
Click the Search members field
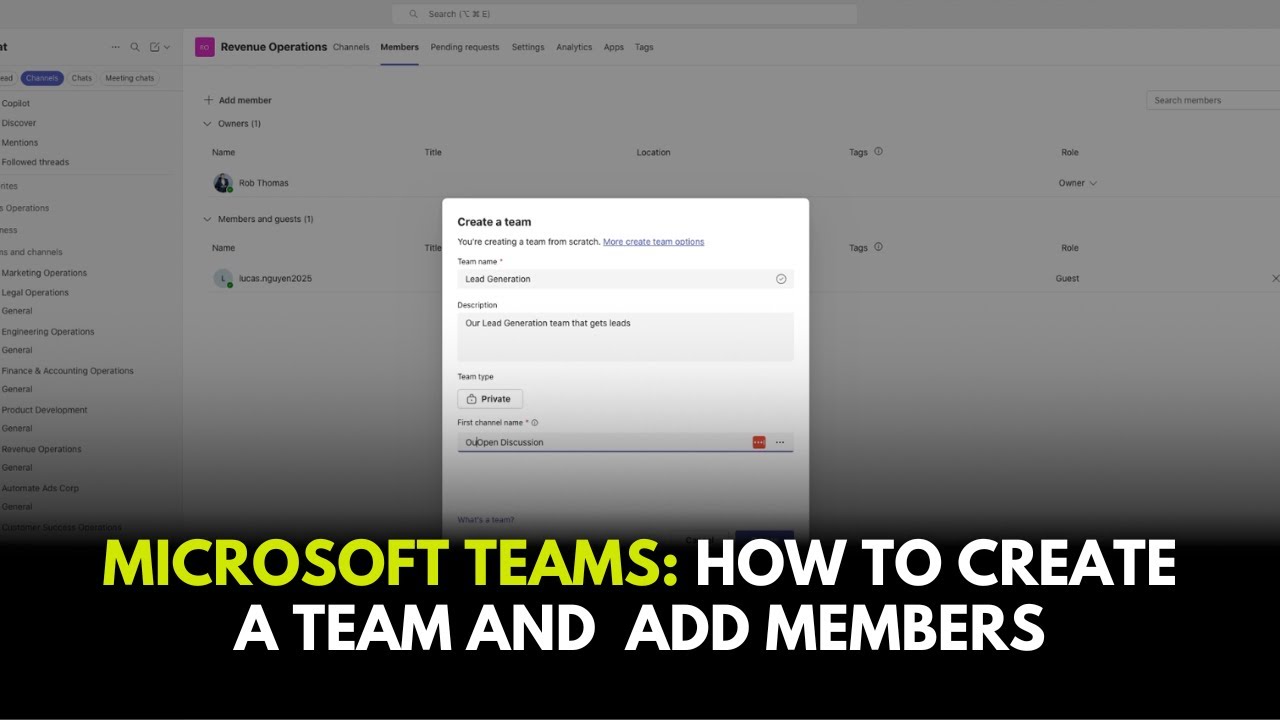1213,100
